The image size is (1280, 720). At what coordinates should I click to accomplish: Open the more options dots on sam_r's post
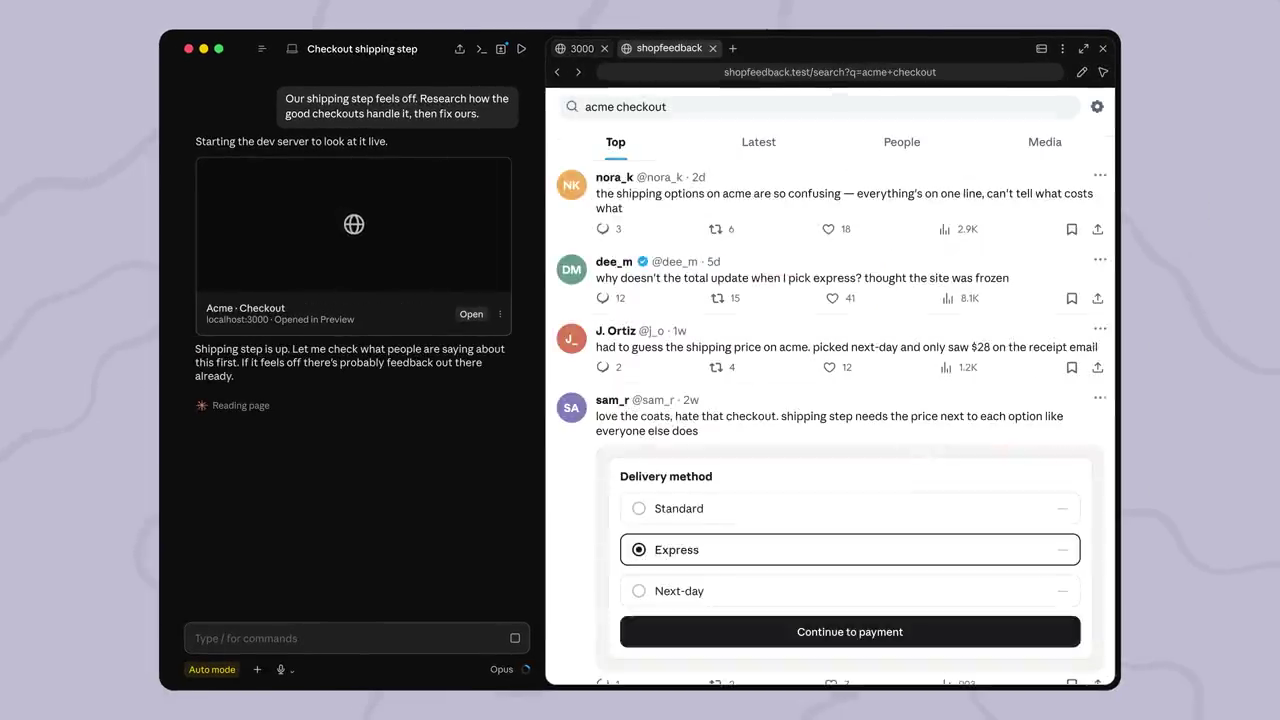click(1100, 397)
